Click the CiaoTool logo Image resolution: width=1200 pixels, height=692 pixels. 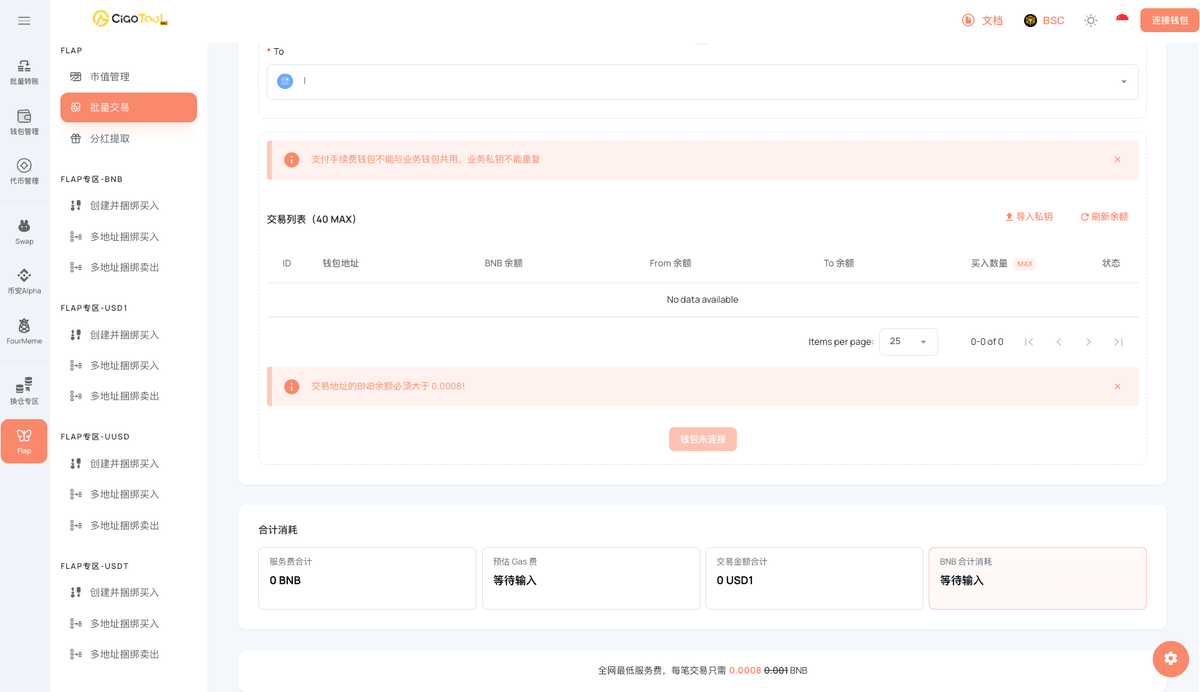tap(130, 18)
